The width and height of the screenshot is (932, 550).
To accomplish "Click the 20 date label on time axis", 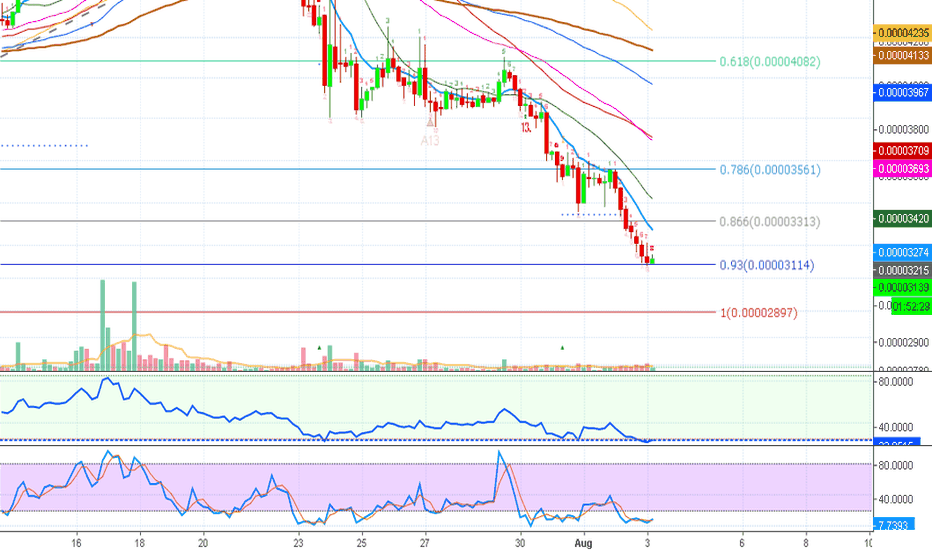I will (203, 543).
